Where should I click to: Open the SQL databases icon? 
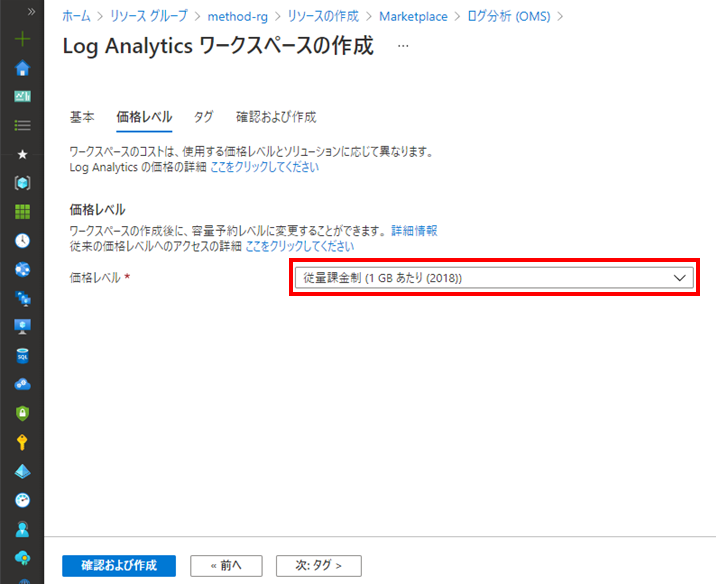click(22, 356)
